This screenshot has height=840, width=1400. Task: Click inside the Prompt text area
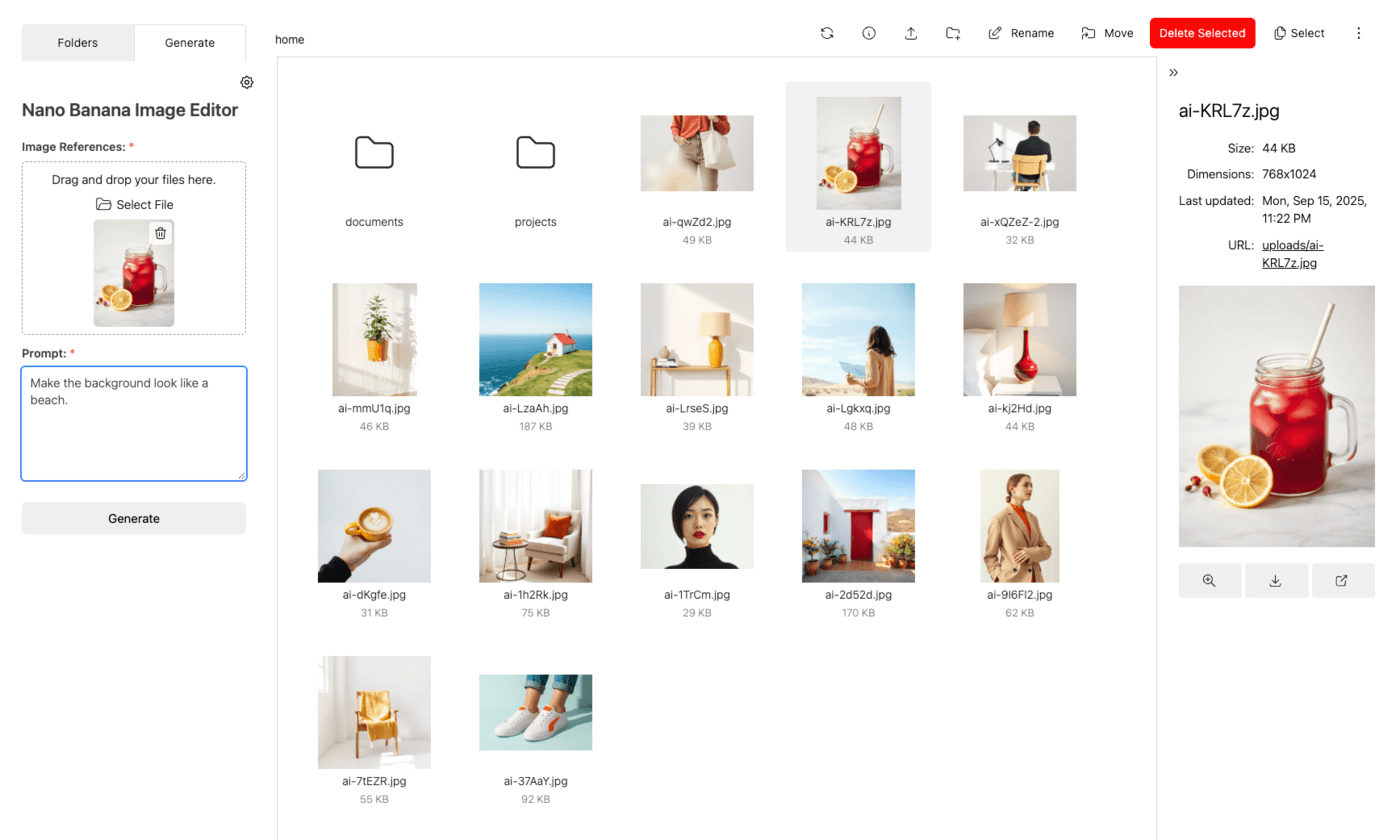(133, 420)
